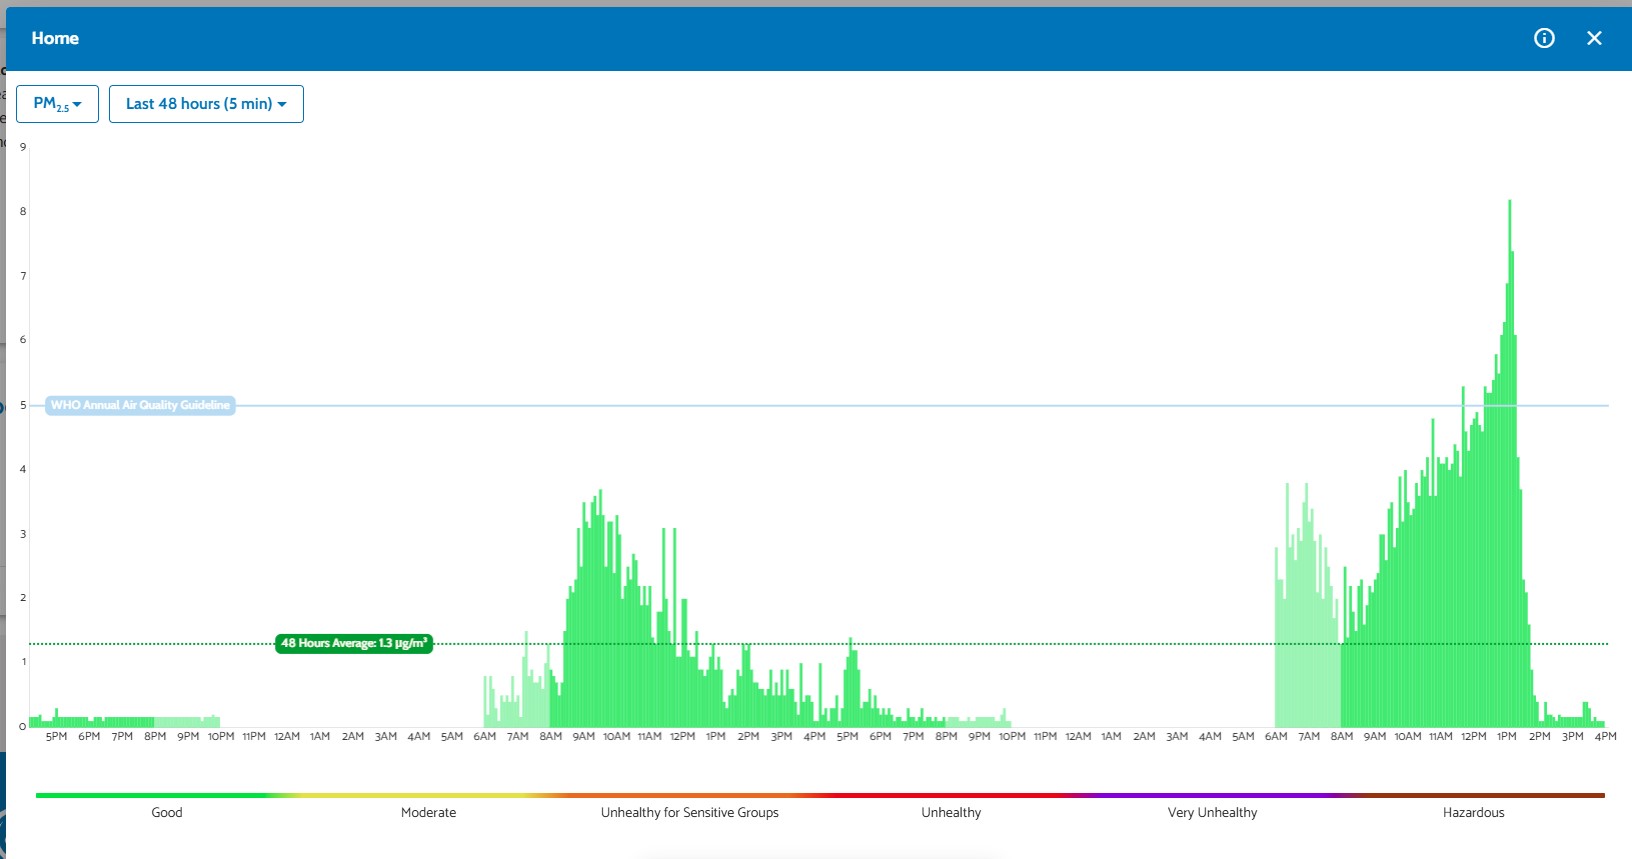
Task: Click the Home title in the header
Action: tap(55, 38)
